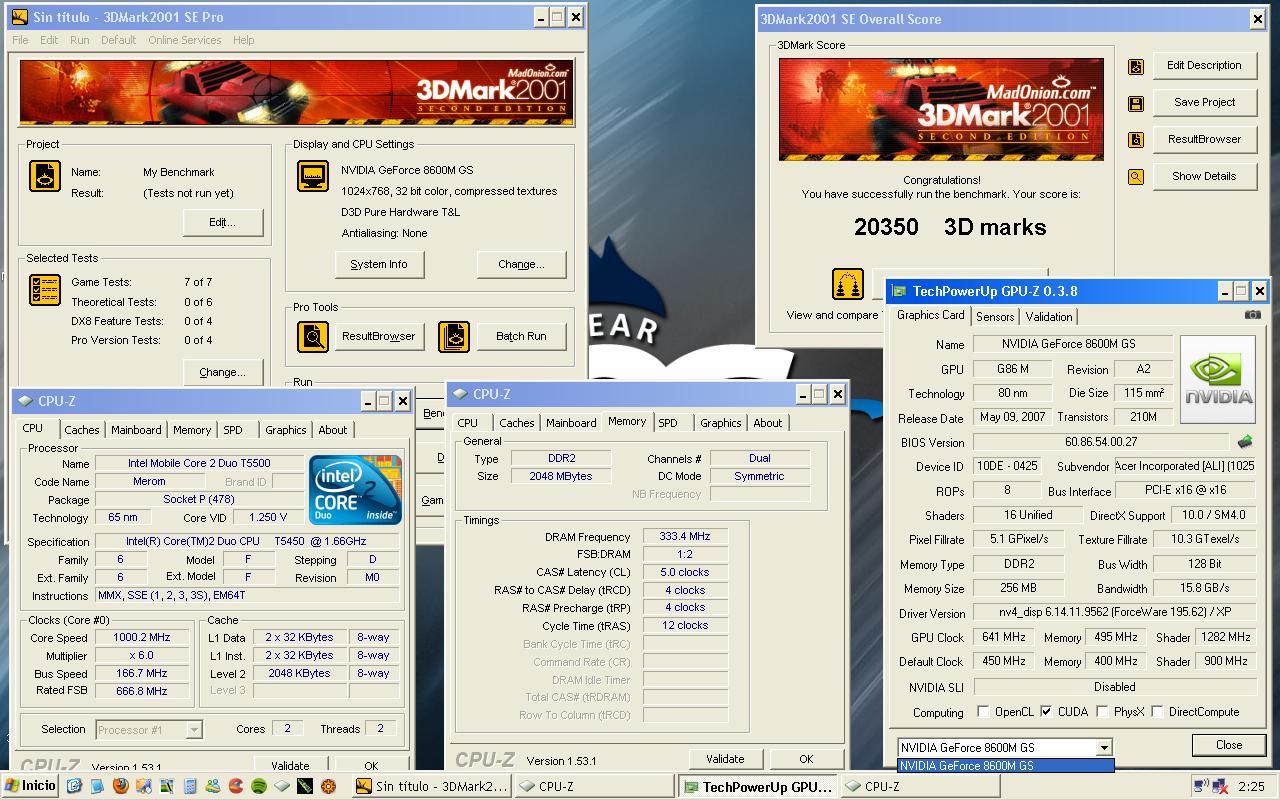Viewport: 1280px width, 800px height.
Task: Click the ResultBrowser icon in Overall Score window
Action: click(1136, 140)
